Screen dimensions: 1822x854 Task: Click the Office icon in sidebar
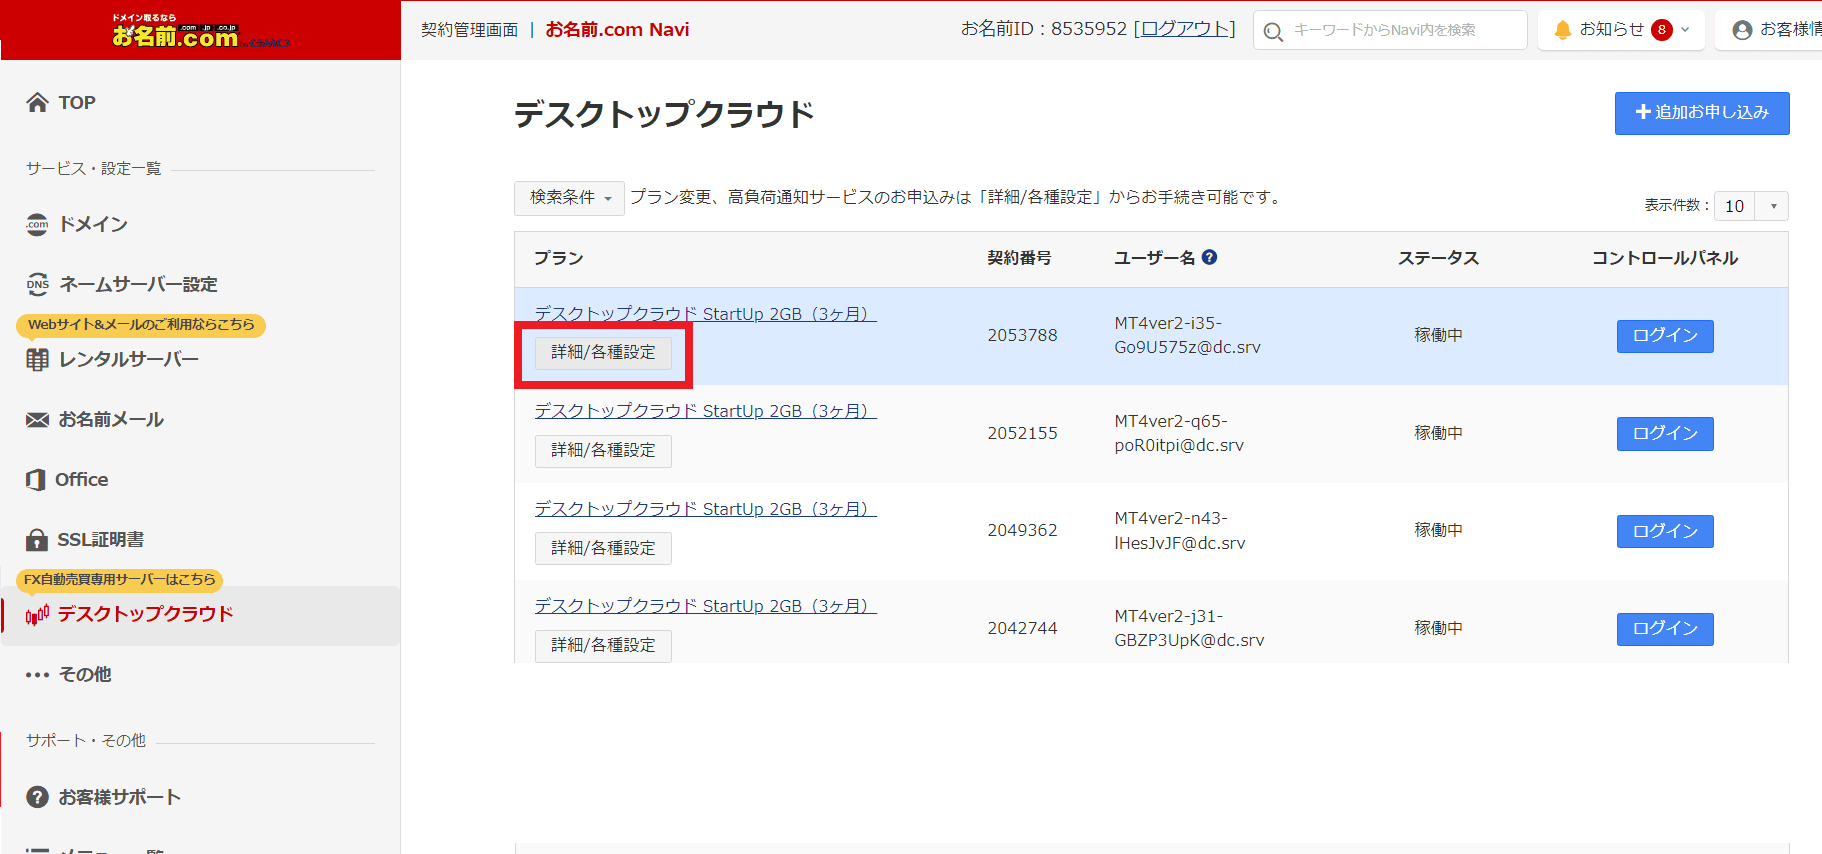coord(36,480)
